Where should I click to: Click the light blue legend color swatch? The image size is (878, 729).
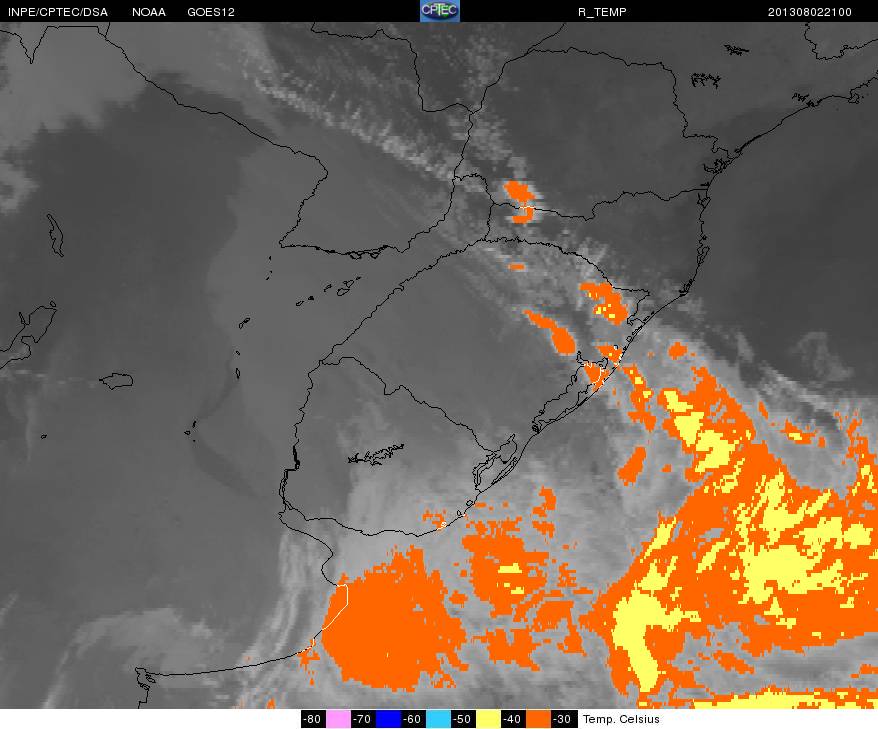tap(438, 719)
